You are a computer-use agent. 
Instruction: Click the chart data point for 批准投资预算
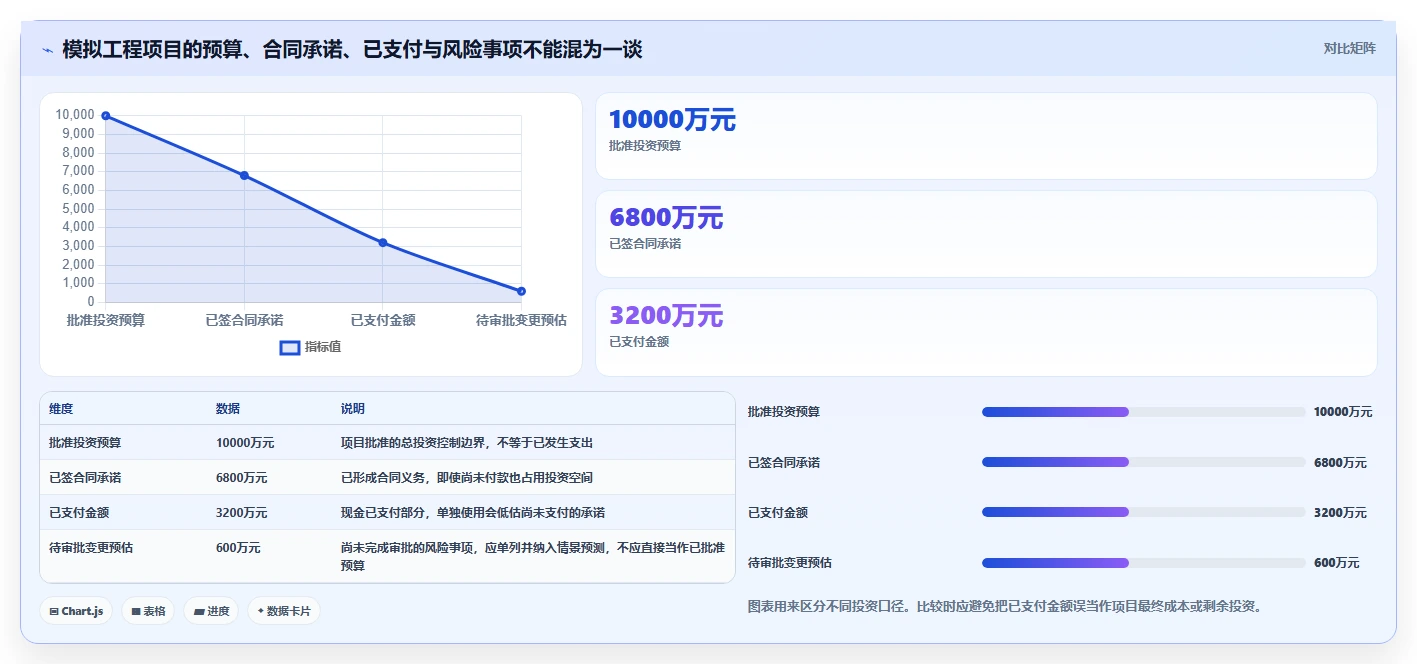pos(106,116)
